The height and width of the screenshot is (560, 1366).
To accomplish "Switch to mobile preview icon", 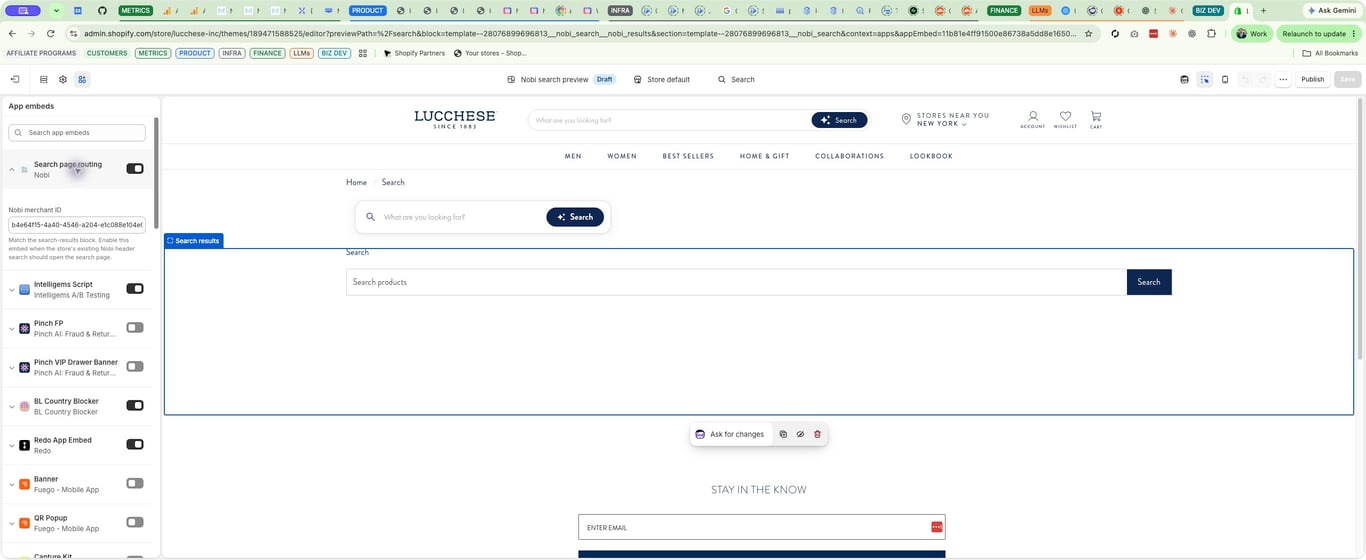I will [x=1225, y=79].
